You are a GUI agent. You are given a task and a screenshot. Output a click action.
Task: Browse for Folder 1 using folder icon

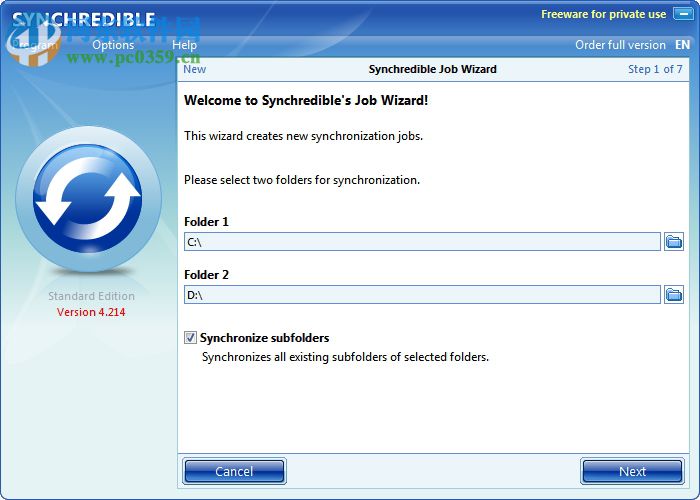point(674,242)
